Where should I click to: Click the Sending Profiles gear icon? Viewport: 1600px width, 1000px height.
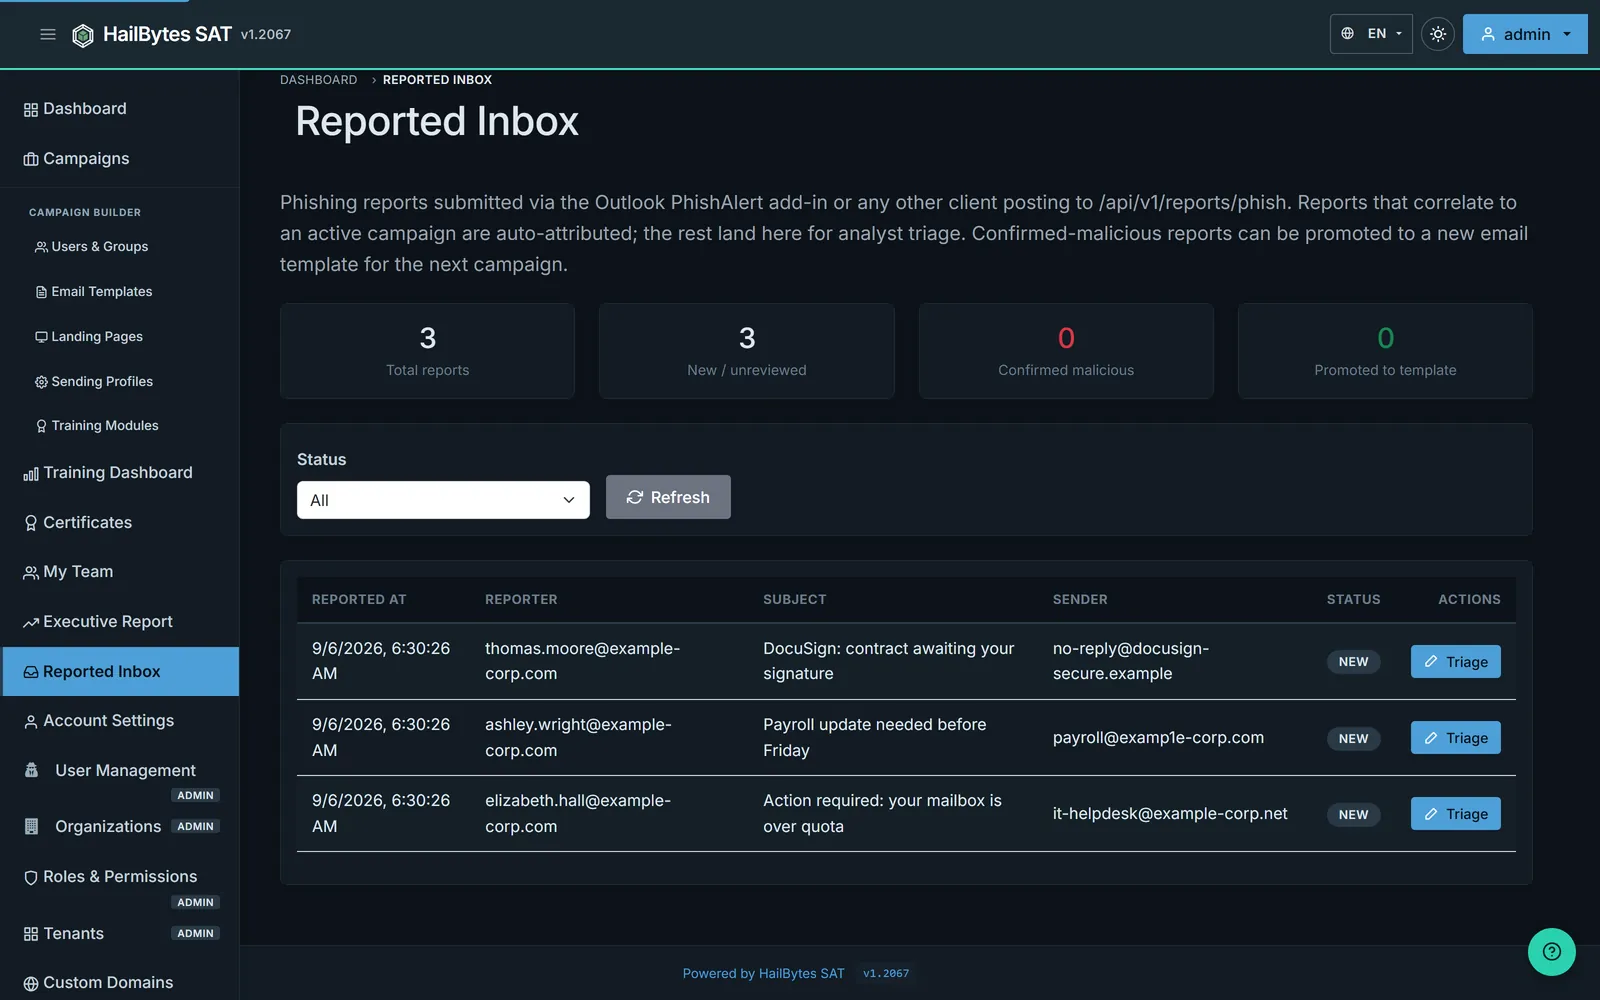click(41, 382)
